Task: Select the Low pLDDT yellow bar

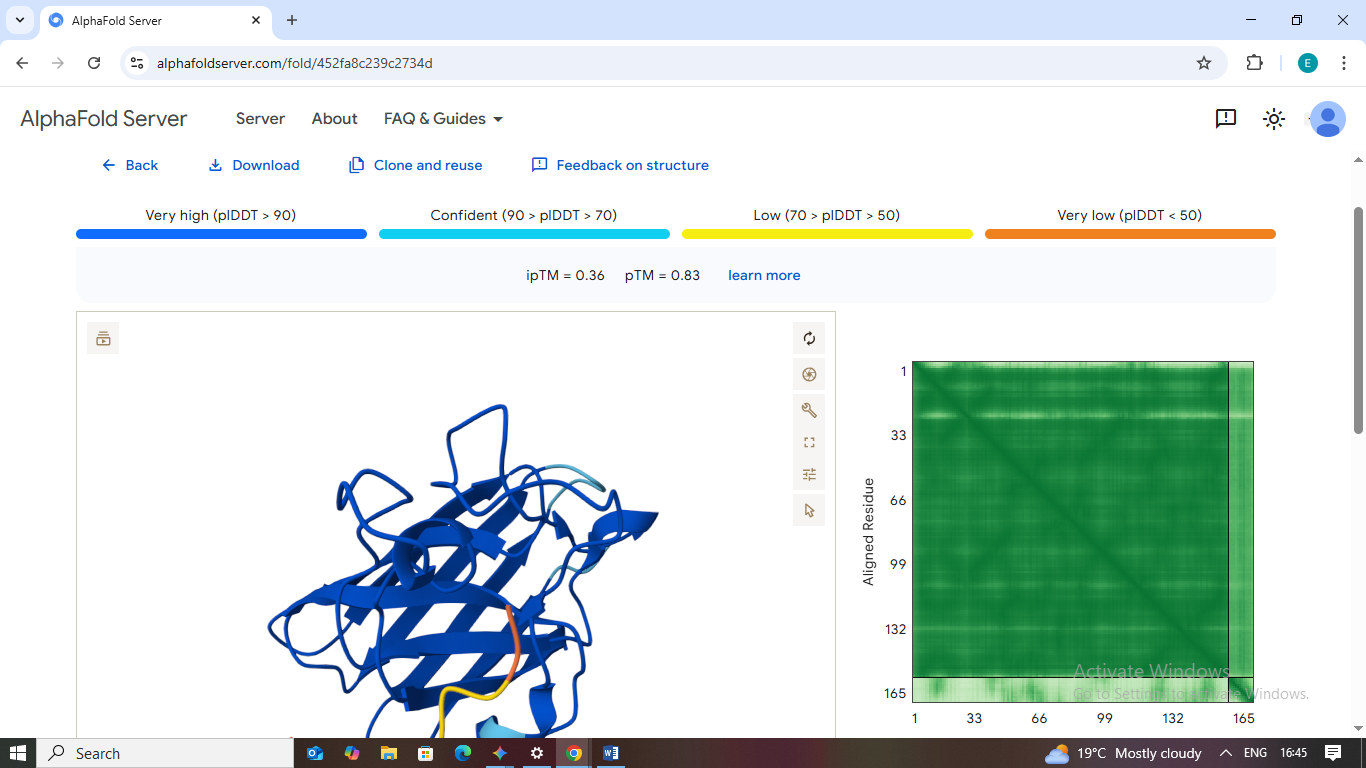Action: pos(827,234)
